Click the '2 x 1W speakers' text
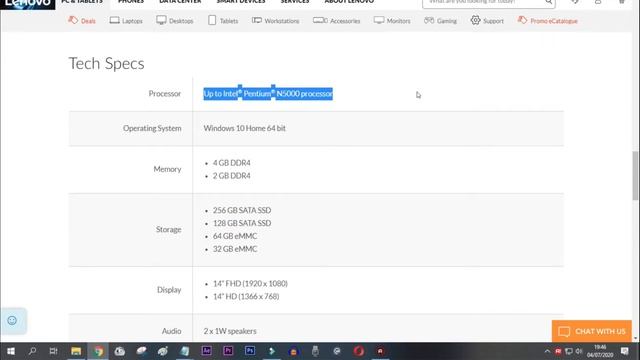The image size is (640, 360). coord(230,331)
